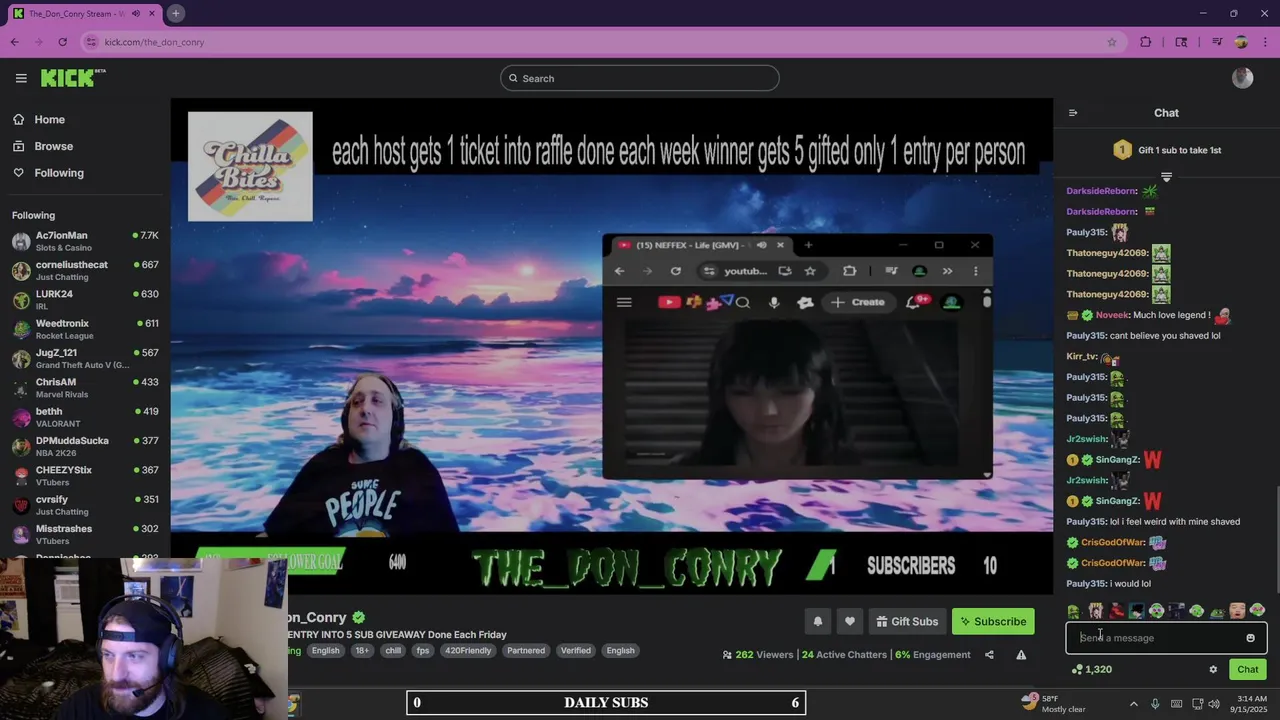Click the stream video player

611,348
